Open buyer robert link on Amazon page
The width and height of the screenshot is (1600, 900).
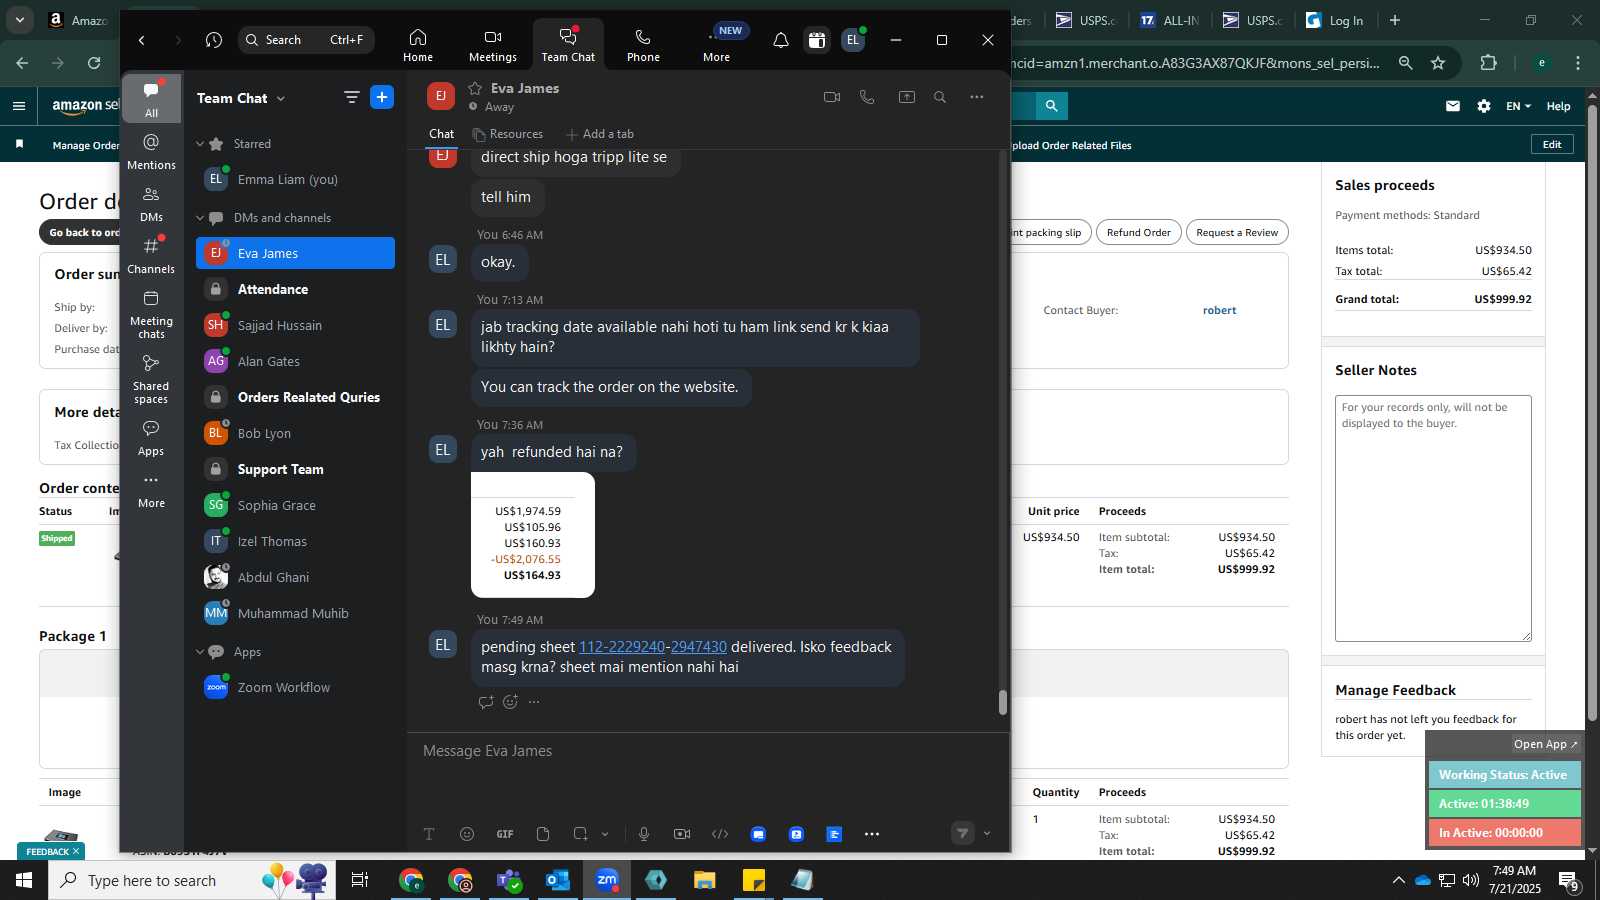point(1219,310)
